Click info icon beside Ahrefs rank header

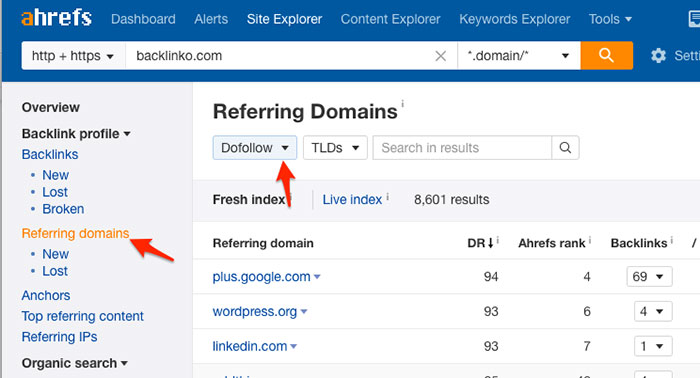(589, 241)
